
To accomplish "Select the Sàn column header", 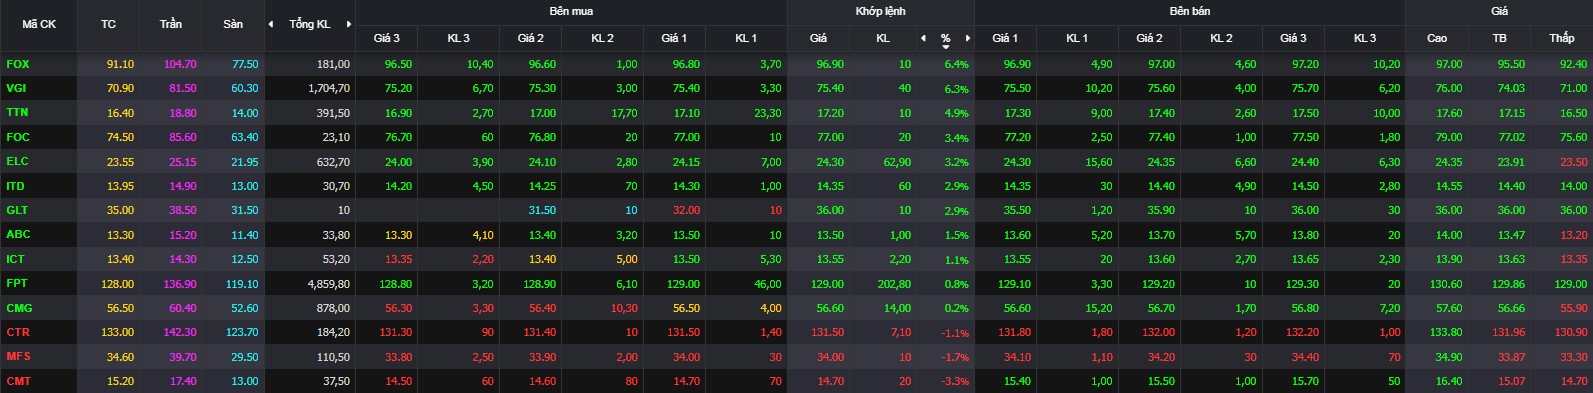I will [x=233, y=24].
